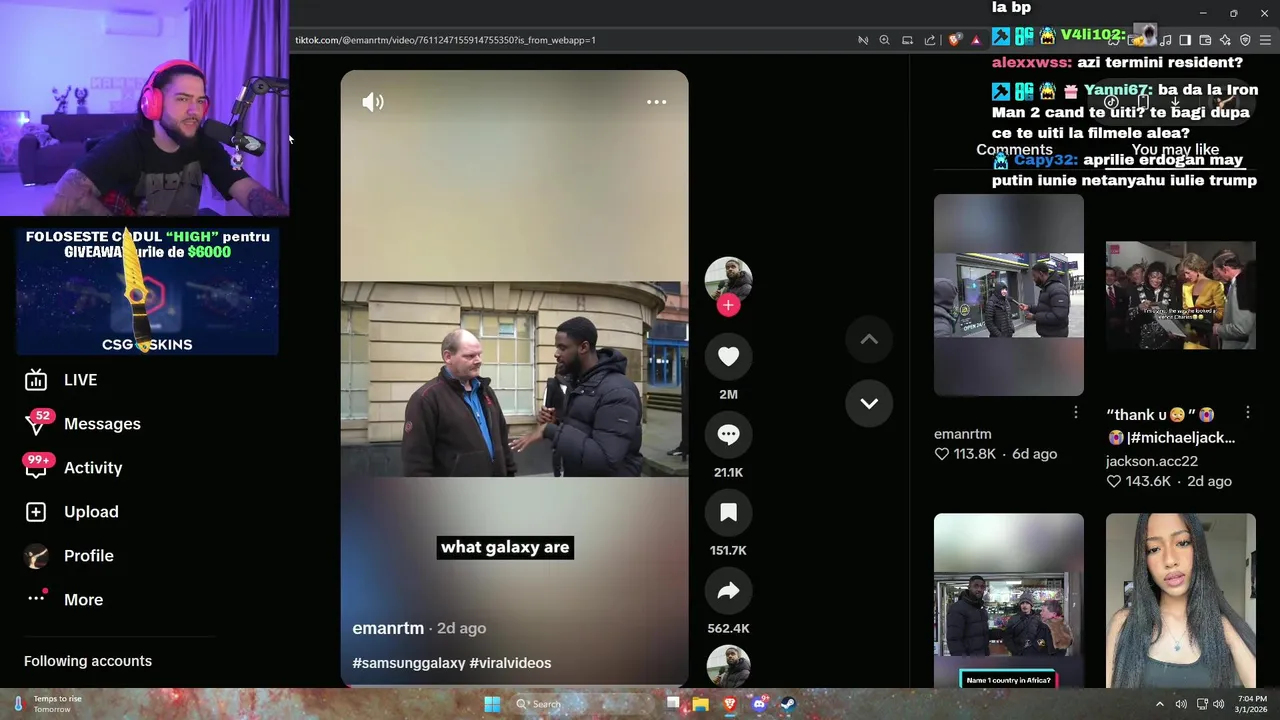
Task: Mute the TikTok video sound
Action: 373,102
